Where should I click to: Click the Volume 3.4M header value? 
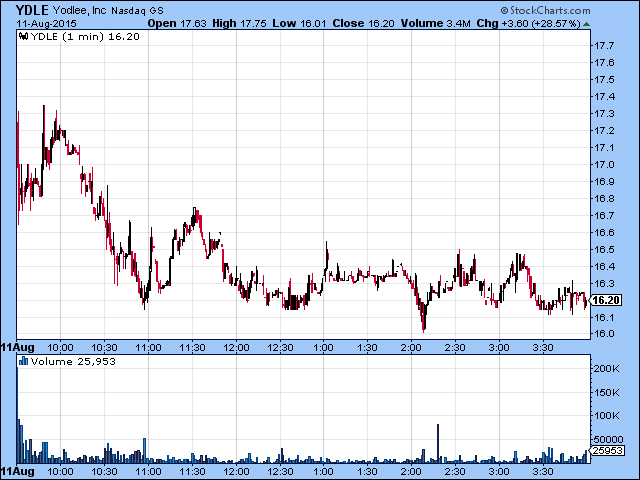pyautogui.click(x=436, y=23)
